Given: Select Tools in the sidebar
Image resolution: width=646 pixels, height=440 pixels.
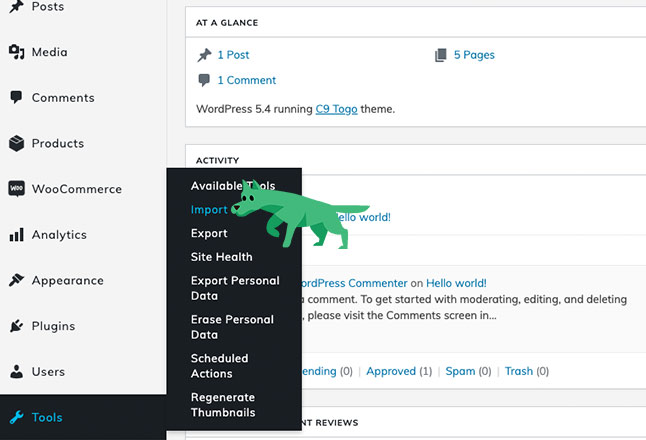Looking at the screenshot, I should [47, 417].
